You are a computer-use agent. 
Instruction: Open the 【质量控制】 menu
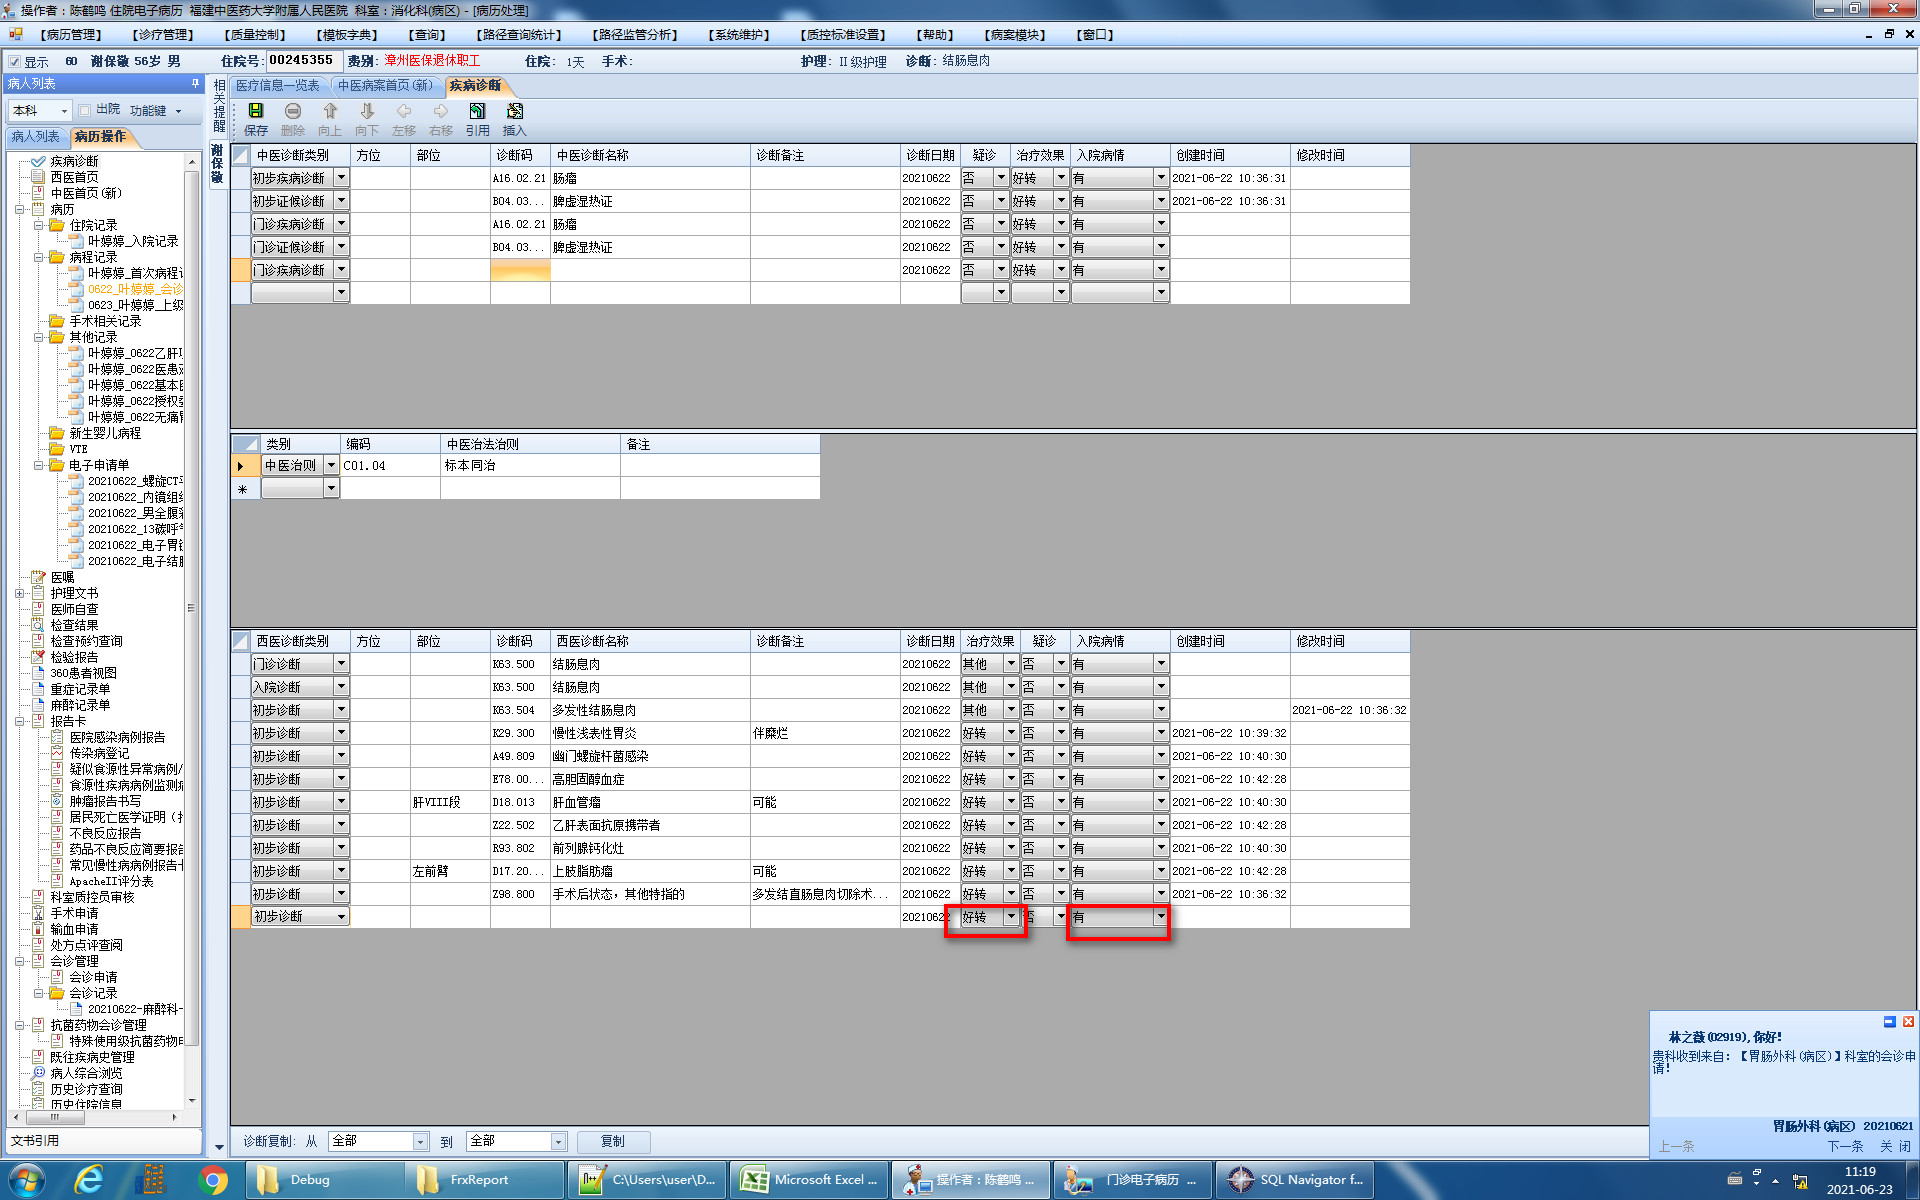tap(255, 35)
